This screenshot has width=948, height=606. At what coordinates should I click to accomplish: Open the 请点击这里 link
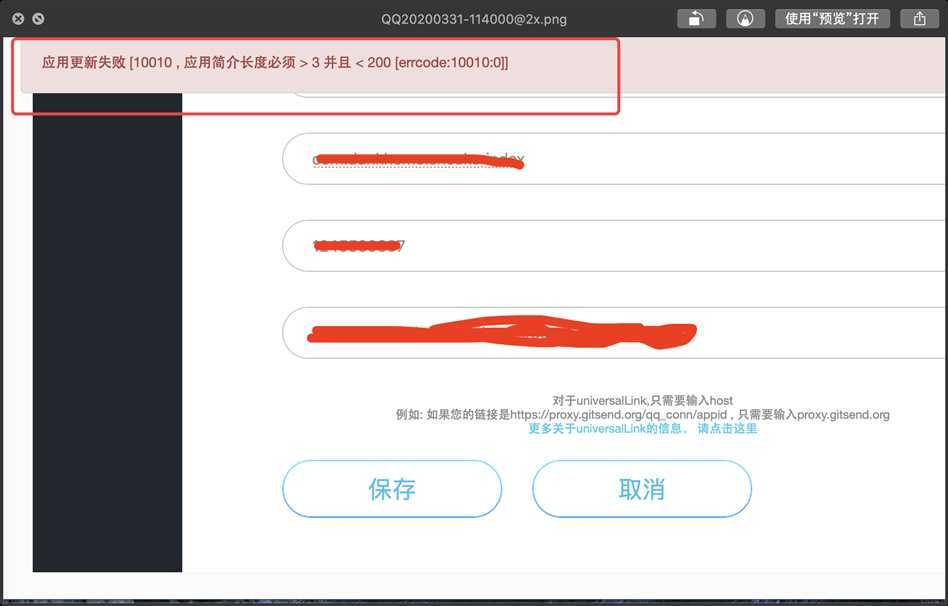[727, 428]
